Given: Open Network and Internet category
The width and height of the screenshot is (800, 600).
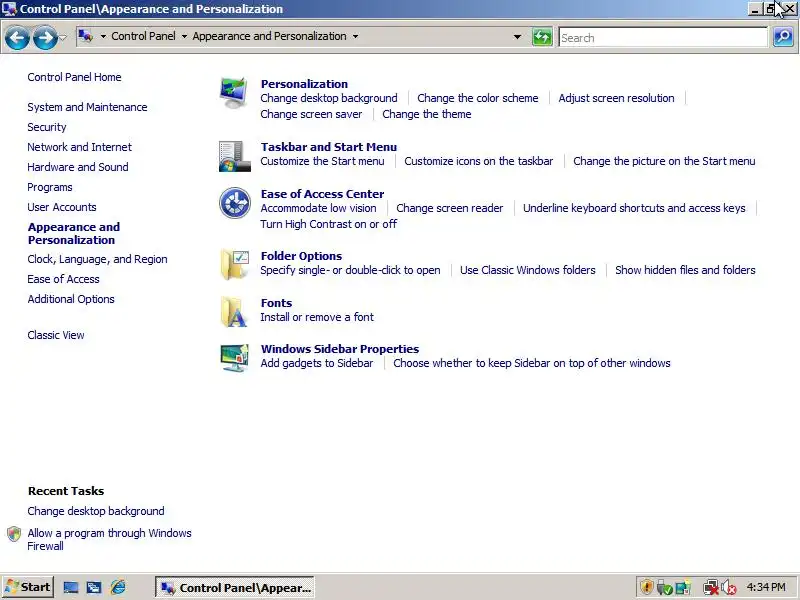Looking at the screenshot, I should pos(80,147).
